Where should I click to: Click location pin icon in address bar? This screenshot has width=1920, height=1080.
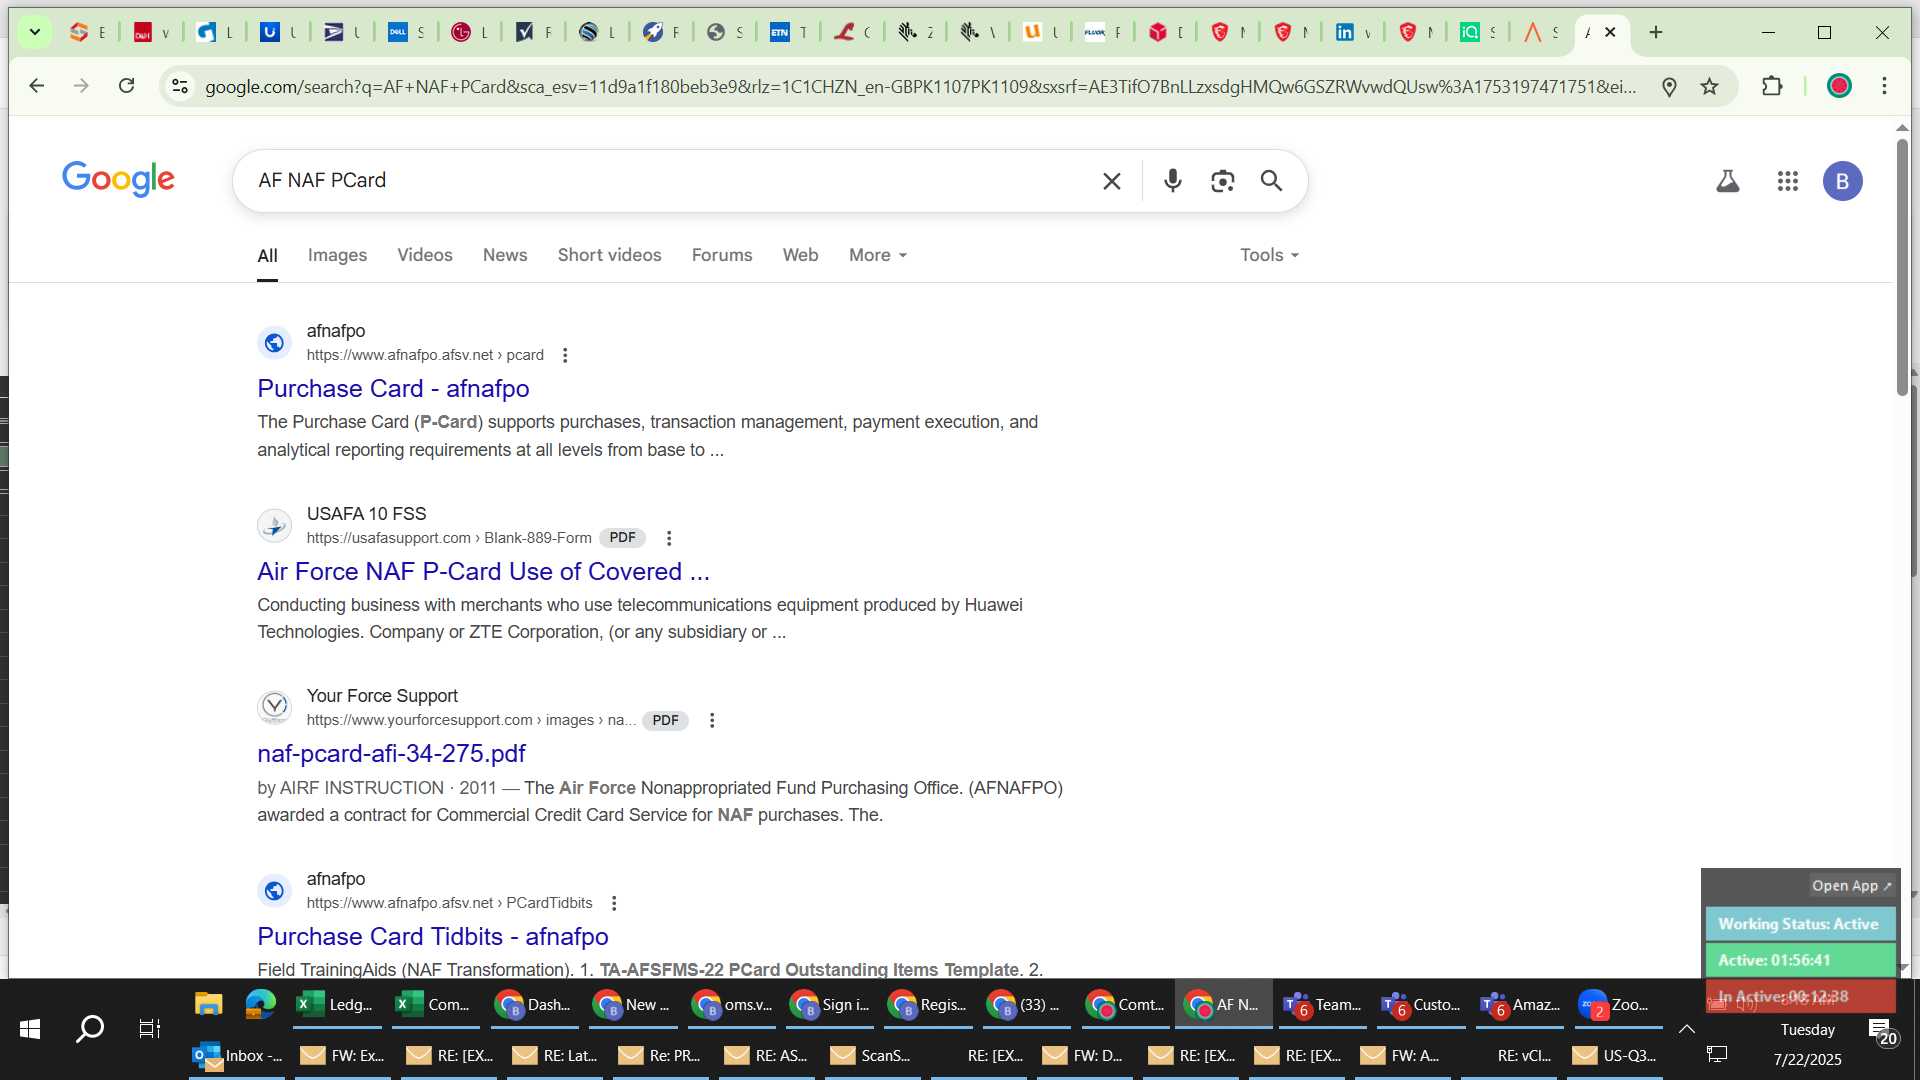coord(1669,87)
